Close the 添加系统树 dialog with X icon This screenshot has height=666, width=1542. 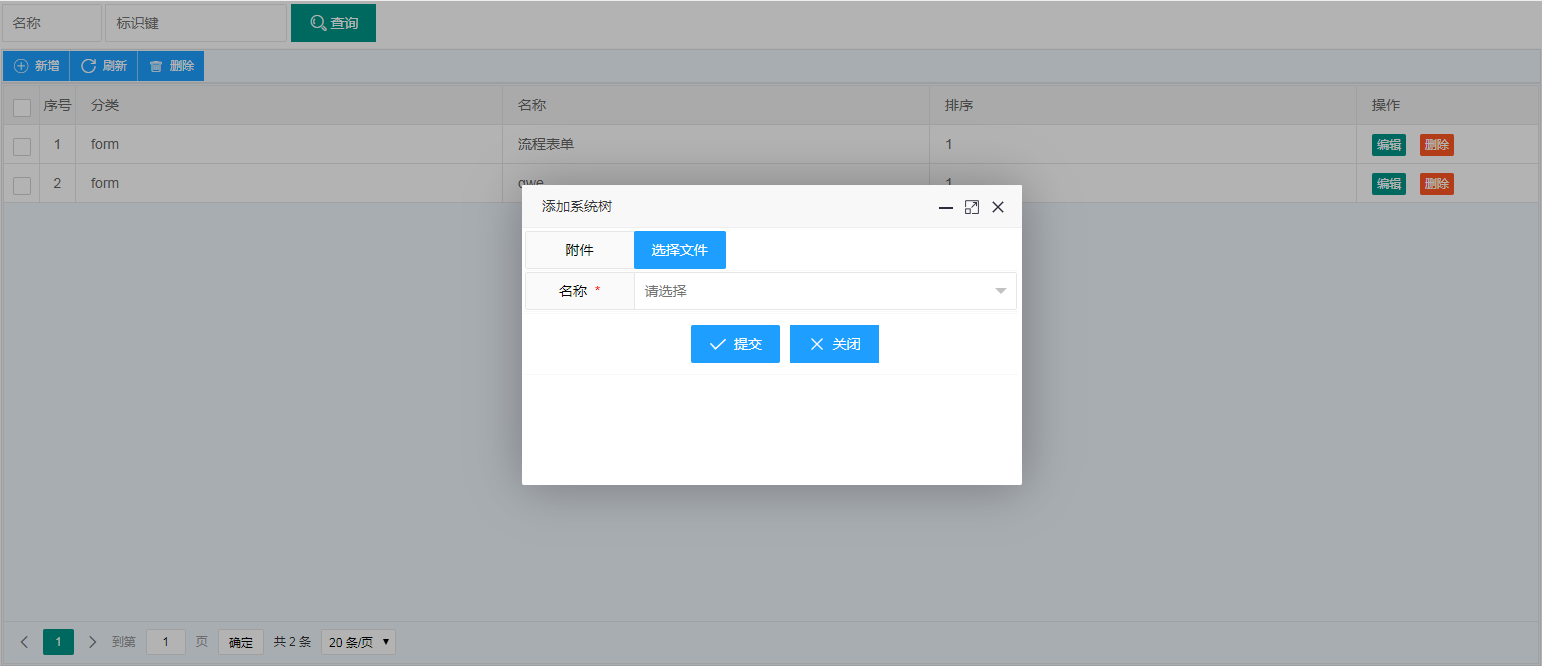point(998,207)
